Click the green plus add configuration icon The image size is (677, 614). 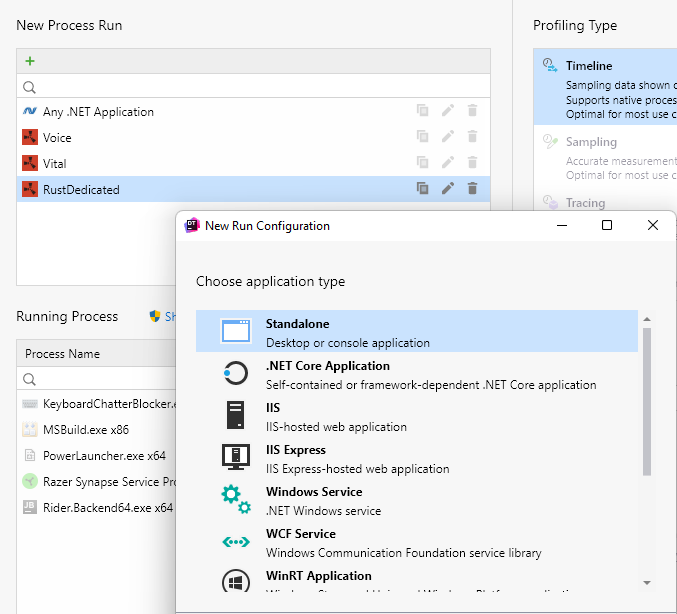(30, 61)
